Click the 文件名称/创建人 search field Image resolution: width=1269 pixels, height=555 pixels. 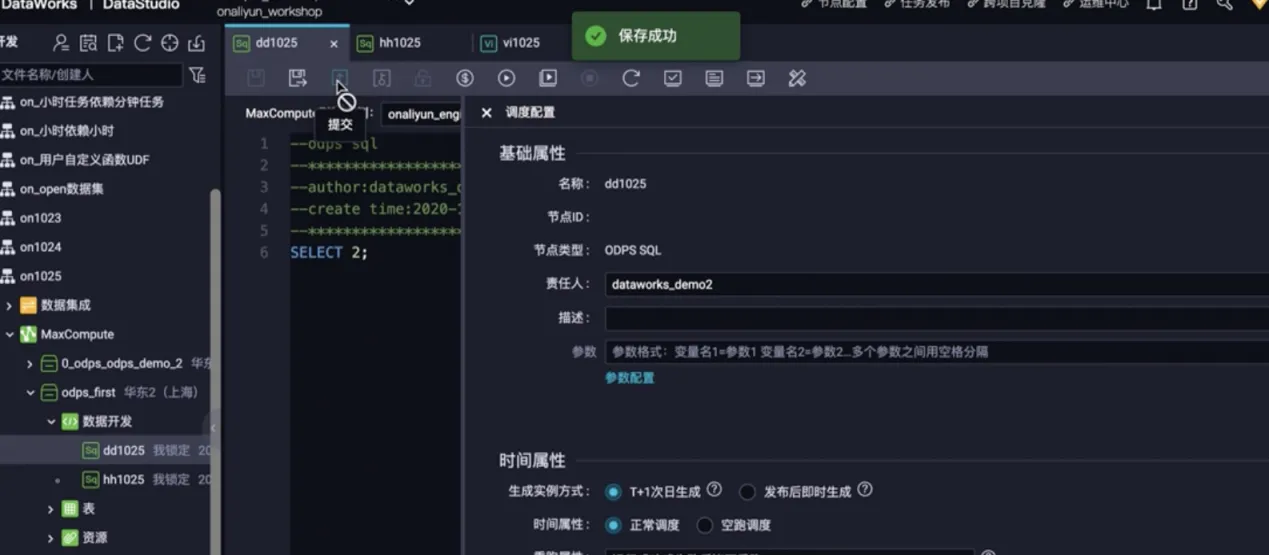91,75
